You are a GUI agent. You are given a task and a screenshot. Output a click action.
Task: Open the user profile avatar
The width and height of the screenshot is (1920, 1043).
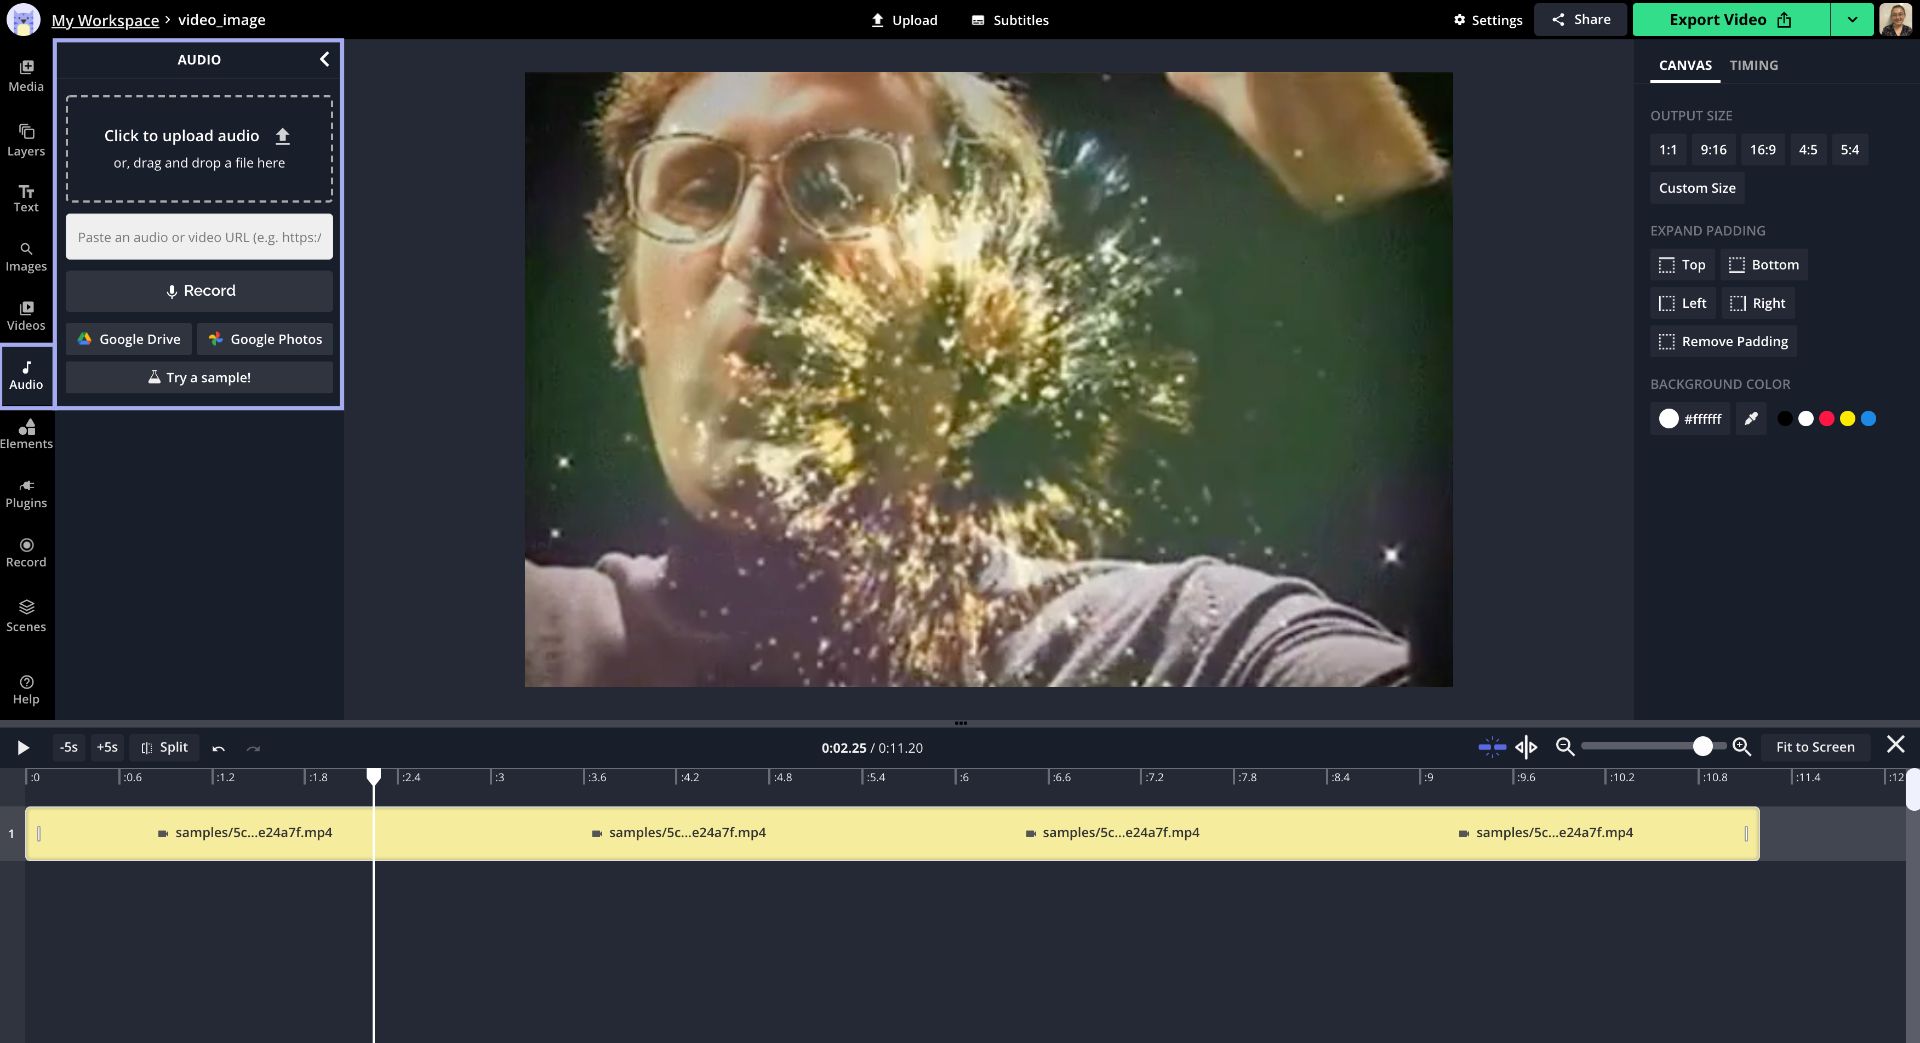[x=1895, y=19]
